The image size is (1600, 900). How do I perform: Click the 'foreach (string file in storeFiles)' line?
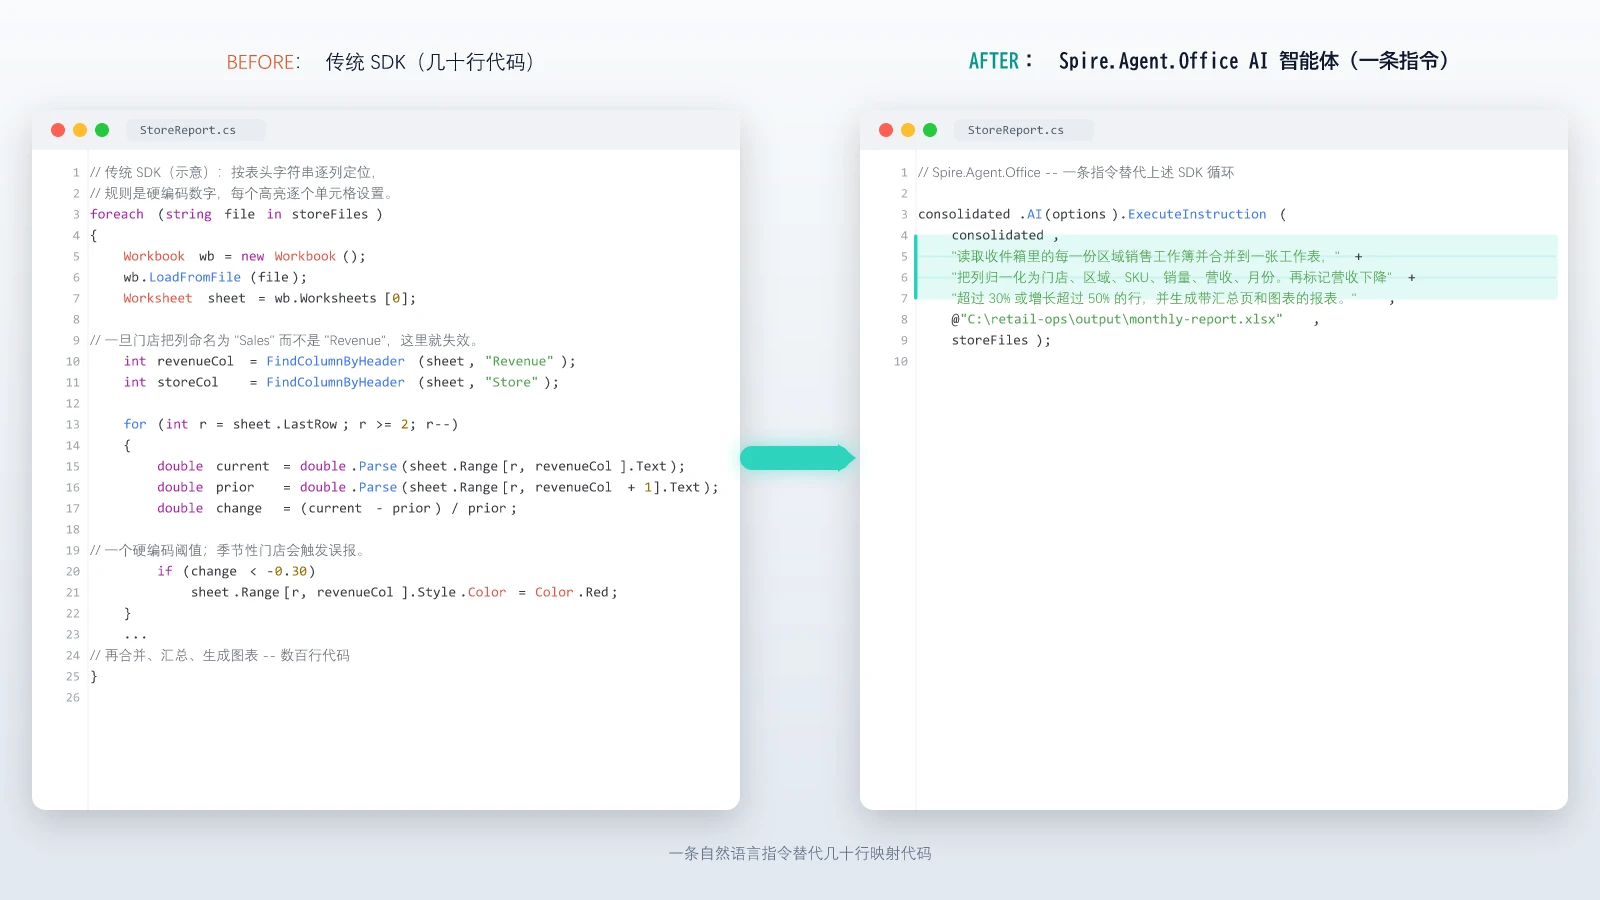236,214
